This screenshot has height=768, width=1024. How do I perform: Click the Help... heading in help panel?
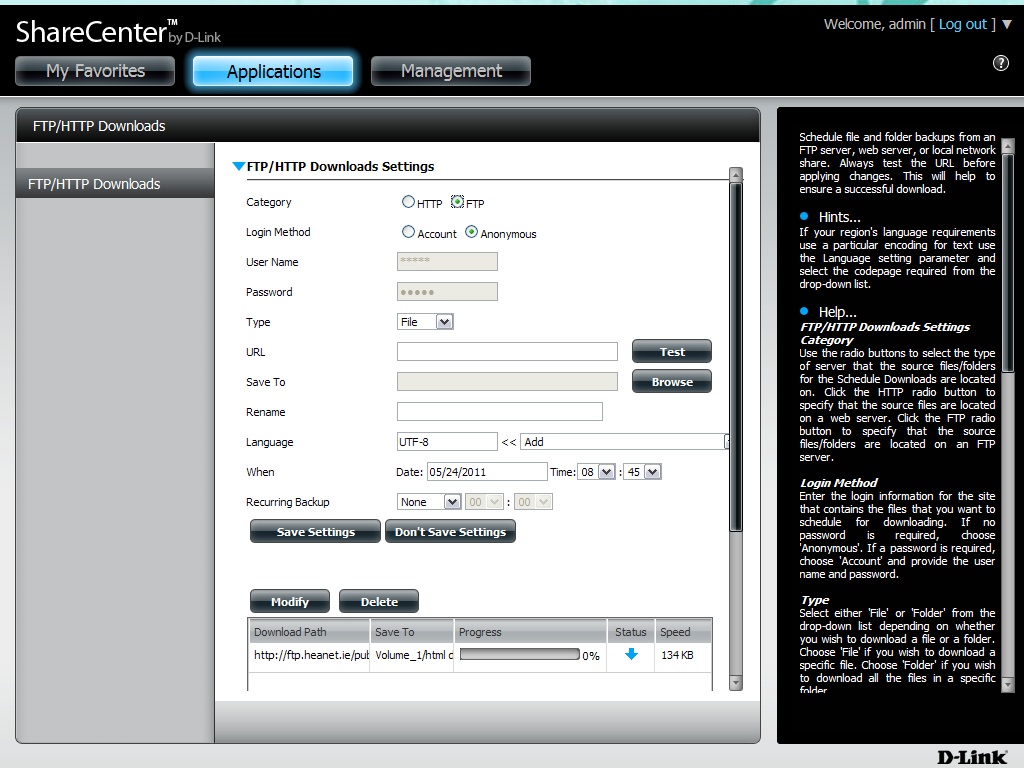coord(837,312)
